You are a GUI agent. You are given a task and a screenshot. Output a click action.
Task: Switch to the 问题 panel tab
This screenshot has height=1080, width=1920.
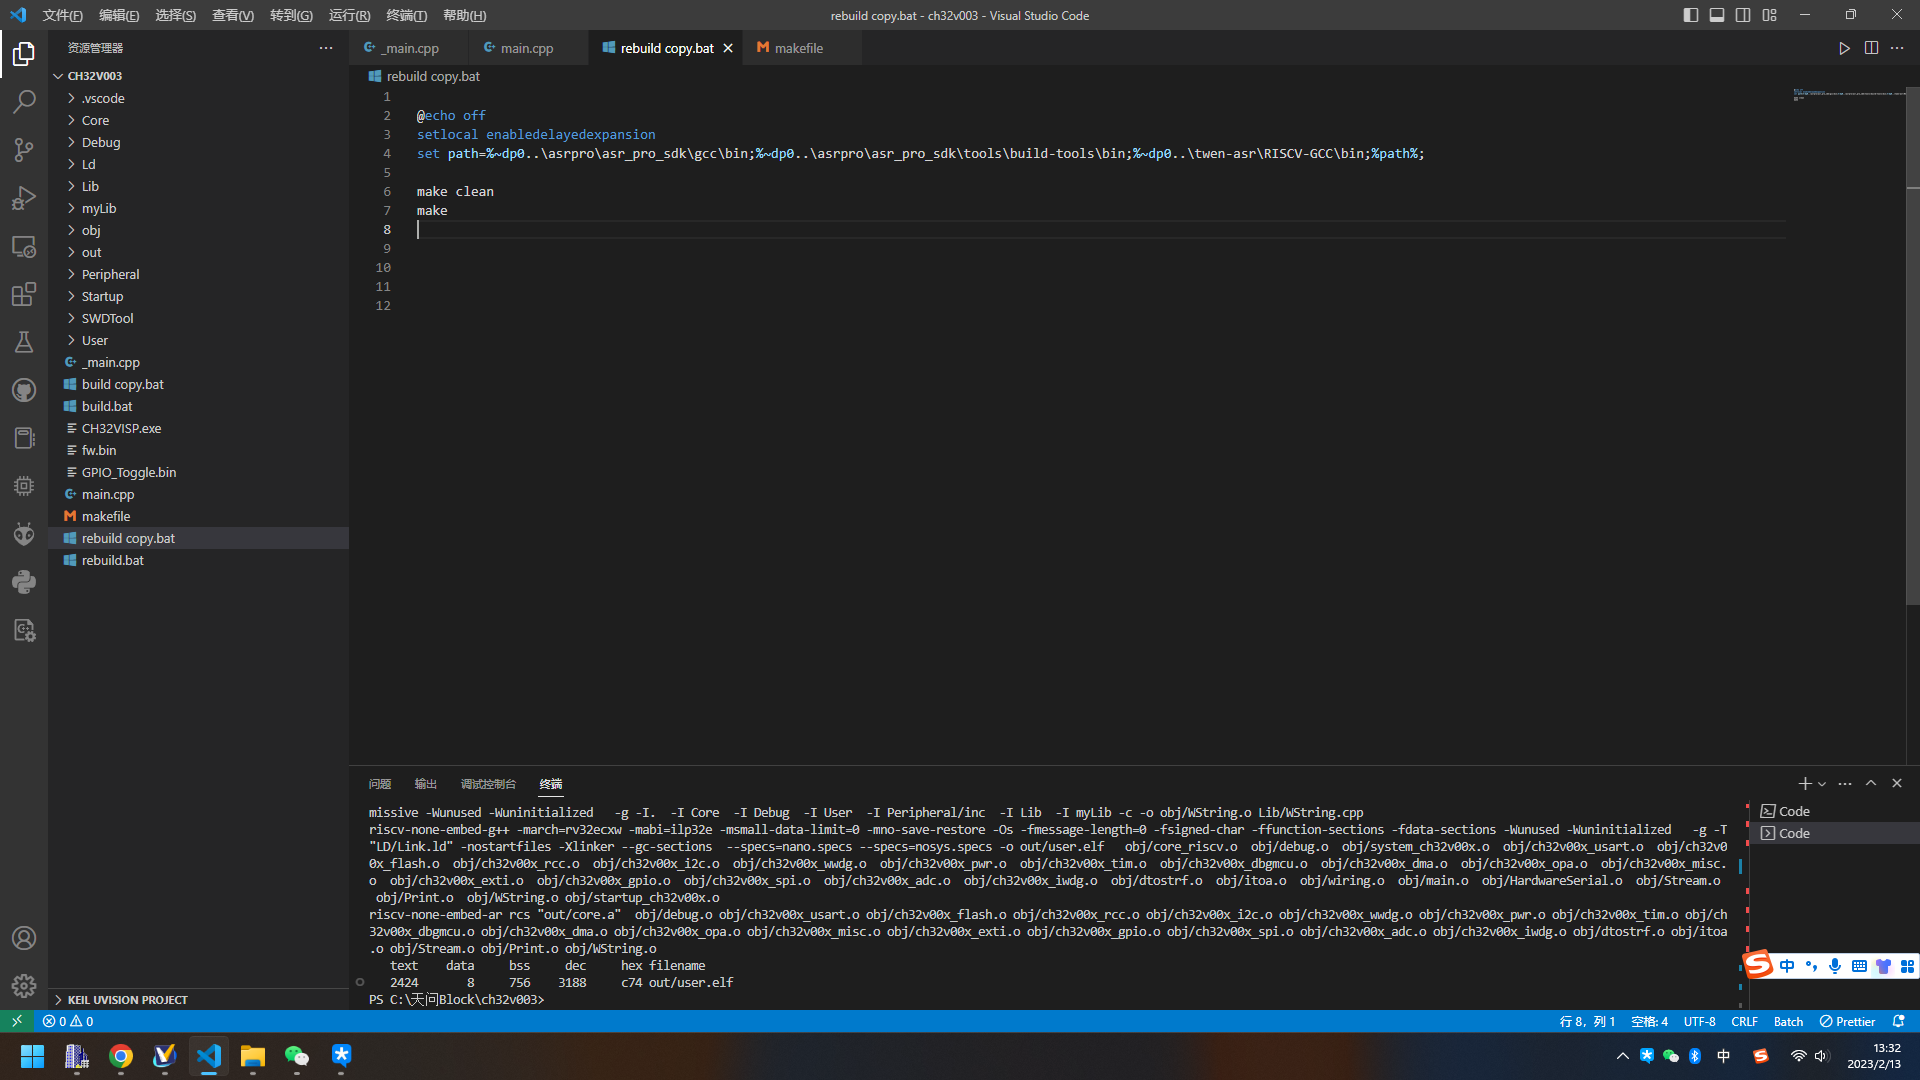[380, 784]
